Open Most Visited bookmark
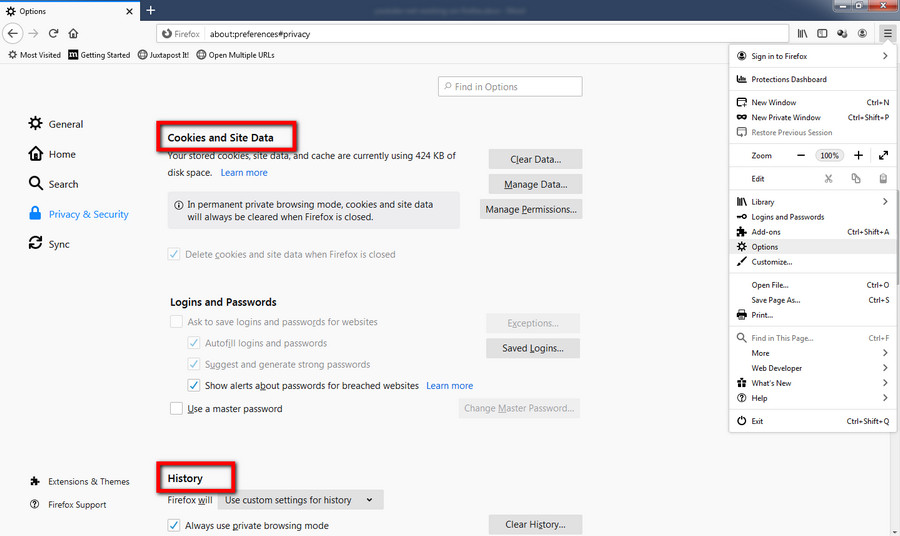Image resolution: width=900 pixels, height=536 pixels. click(34, 55)
